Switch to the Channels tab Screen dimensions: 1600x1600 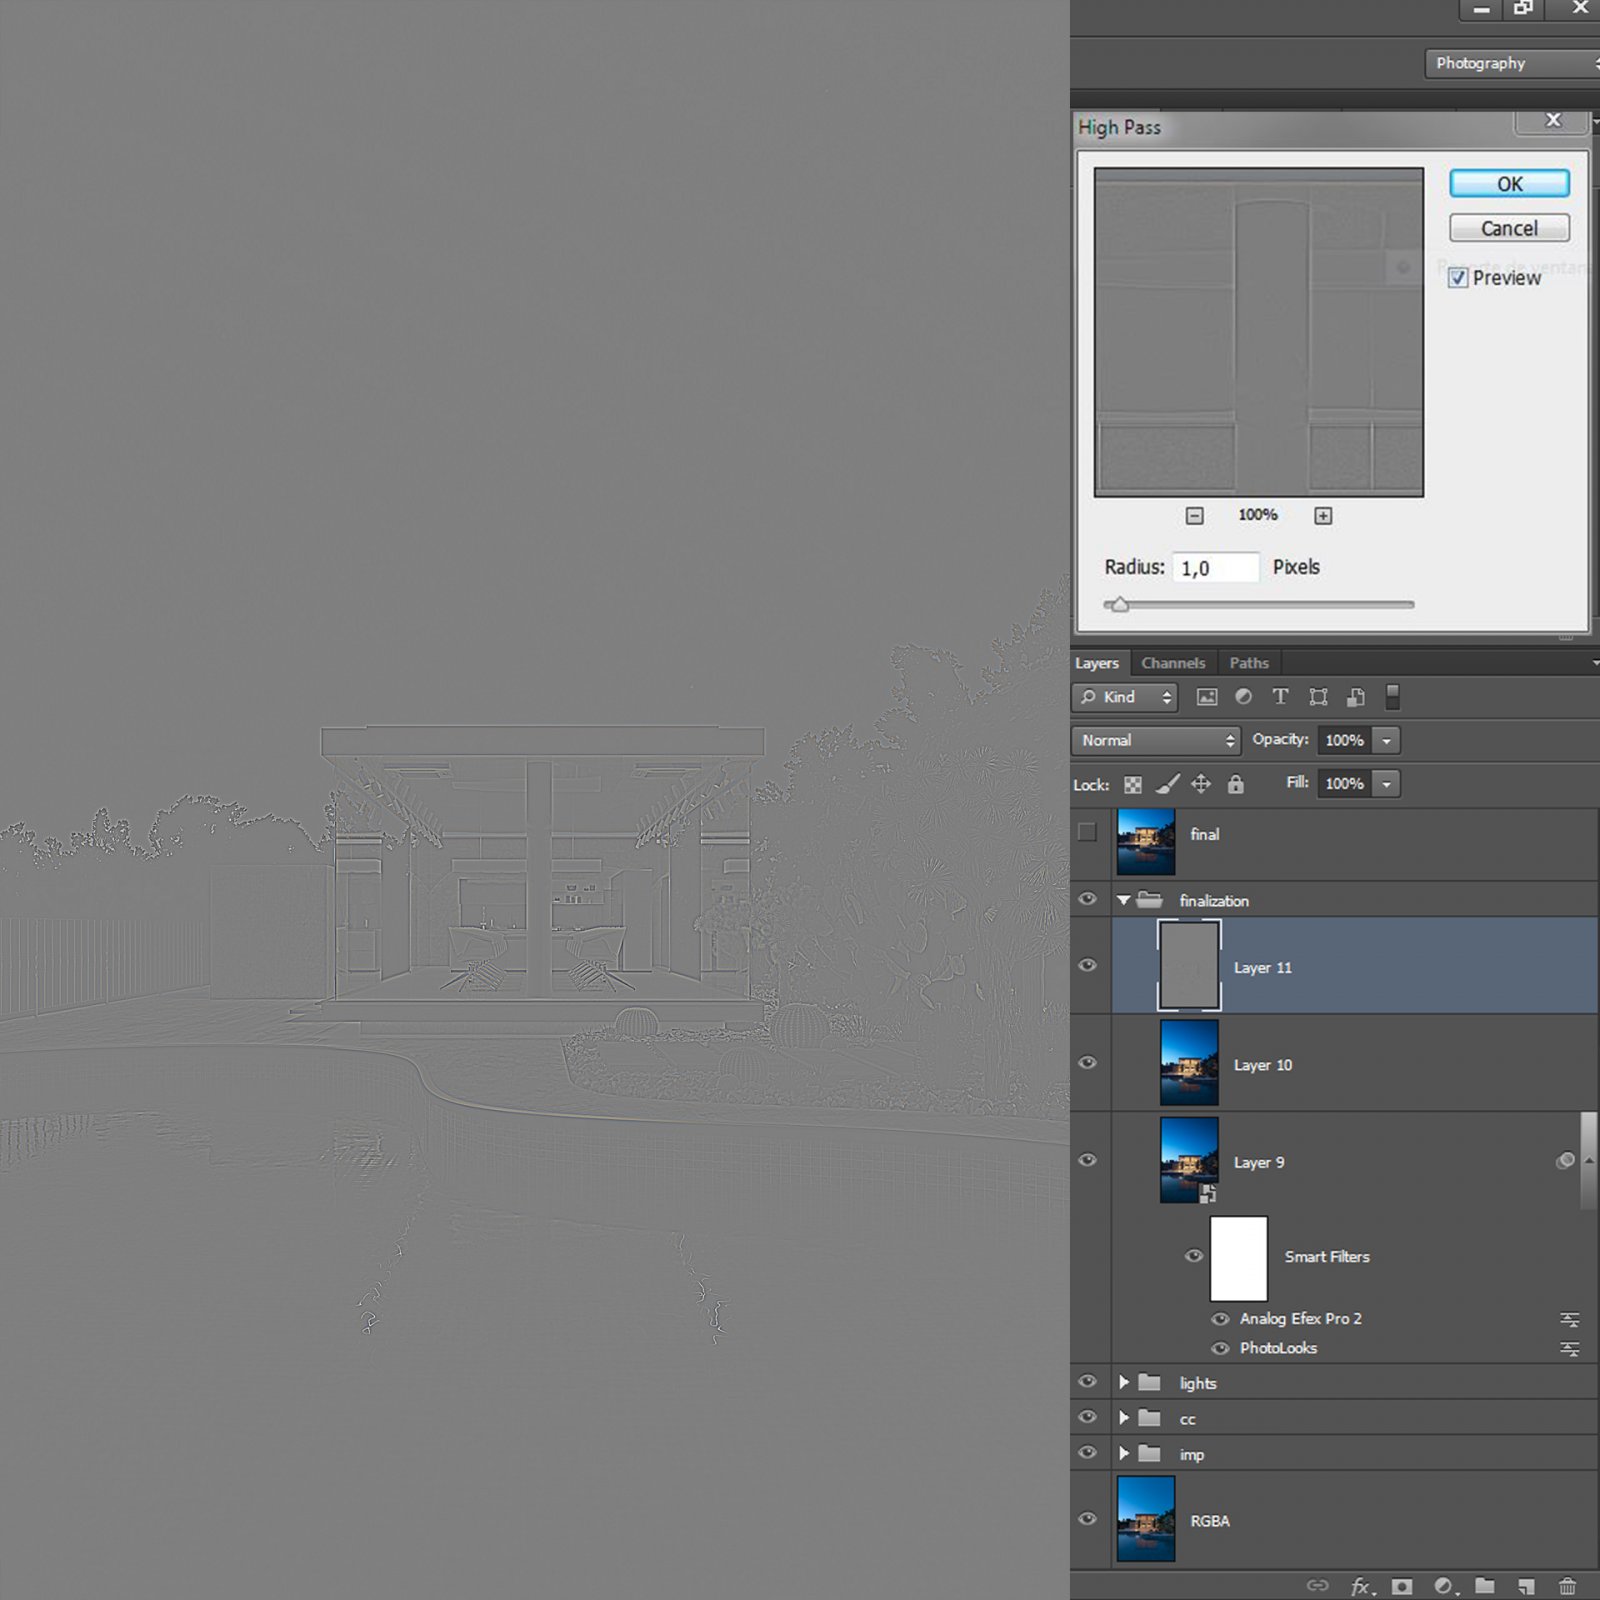click(1172, 662)
